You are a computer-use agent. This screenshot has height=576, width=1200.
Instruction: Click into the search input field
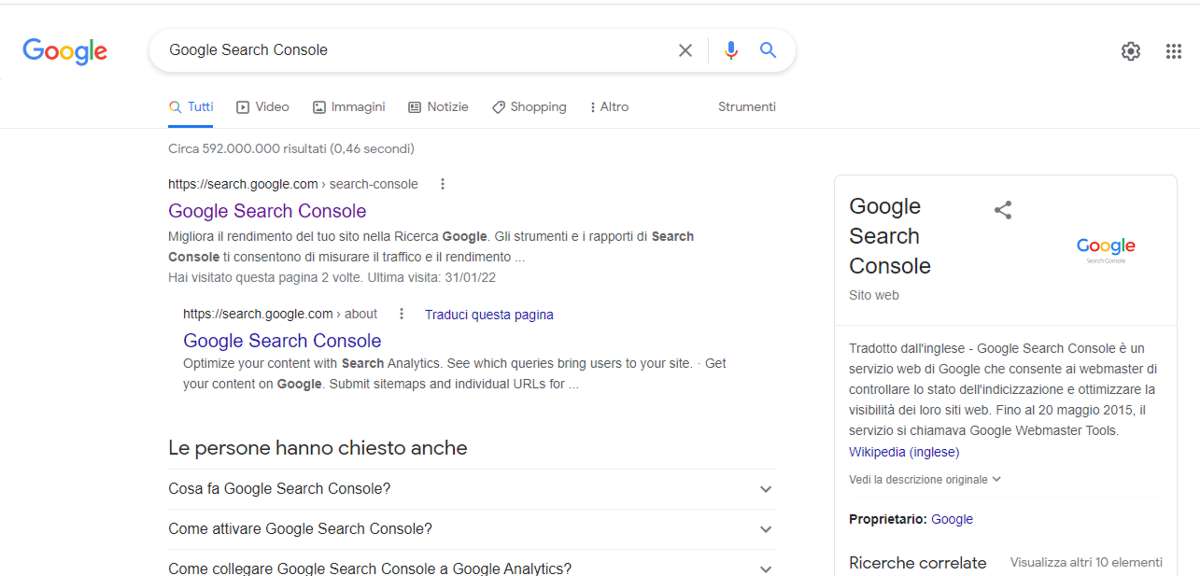[x=415, y=50]
